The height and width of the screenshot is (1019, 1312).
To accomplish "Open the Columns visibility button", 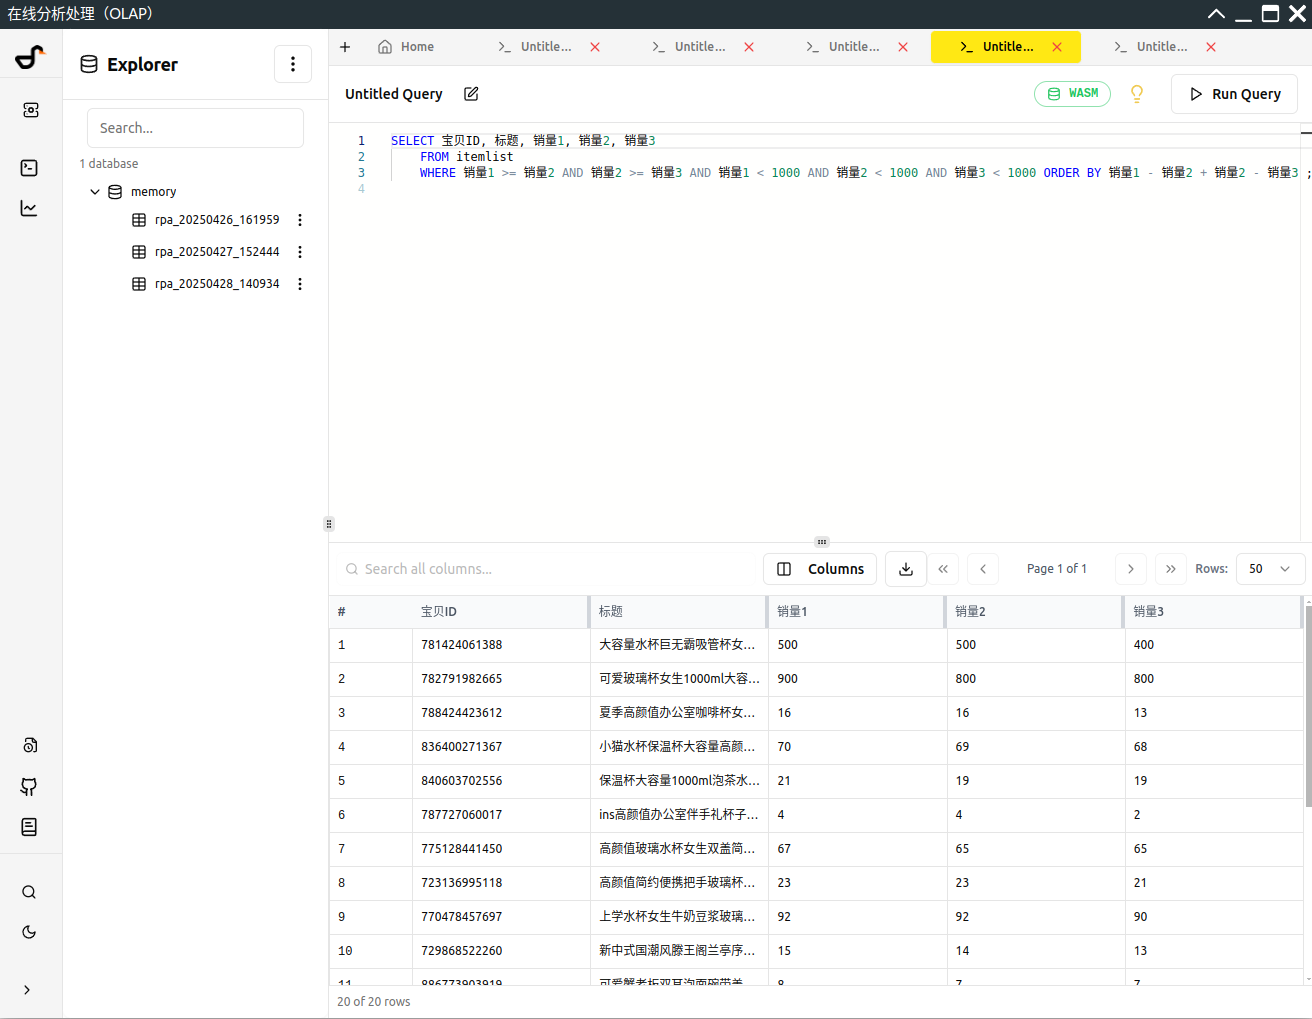I will (x=821, y=569).
